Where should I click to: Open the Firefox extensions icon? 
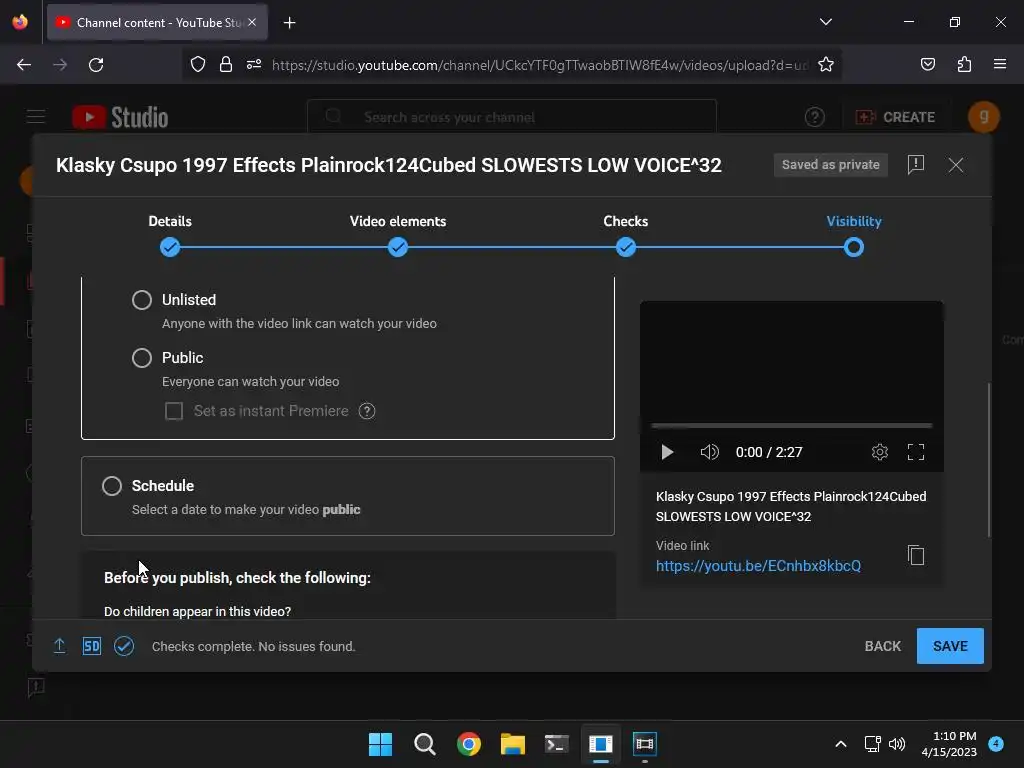tap(964, 64)
